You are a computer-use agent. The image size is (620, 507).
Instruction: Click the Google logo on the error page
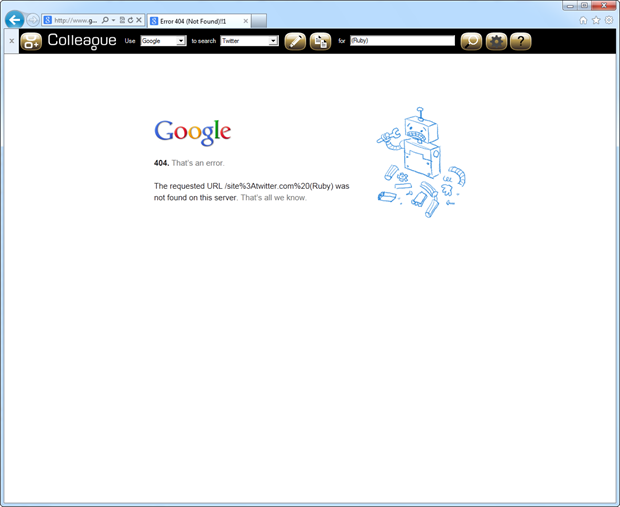[x=193, y=132]
